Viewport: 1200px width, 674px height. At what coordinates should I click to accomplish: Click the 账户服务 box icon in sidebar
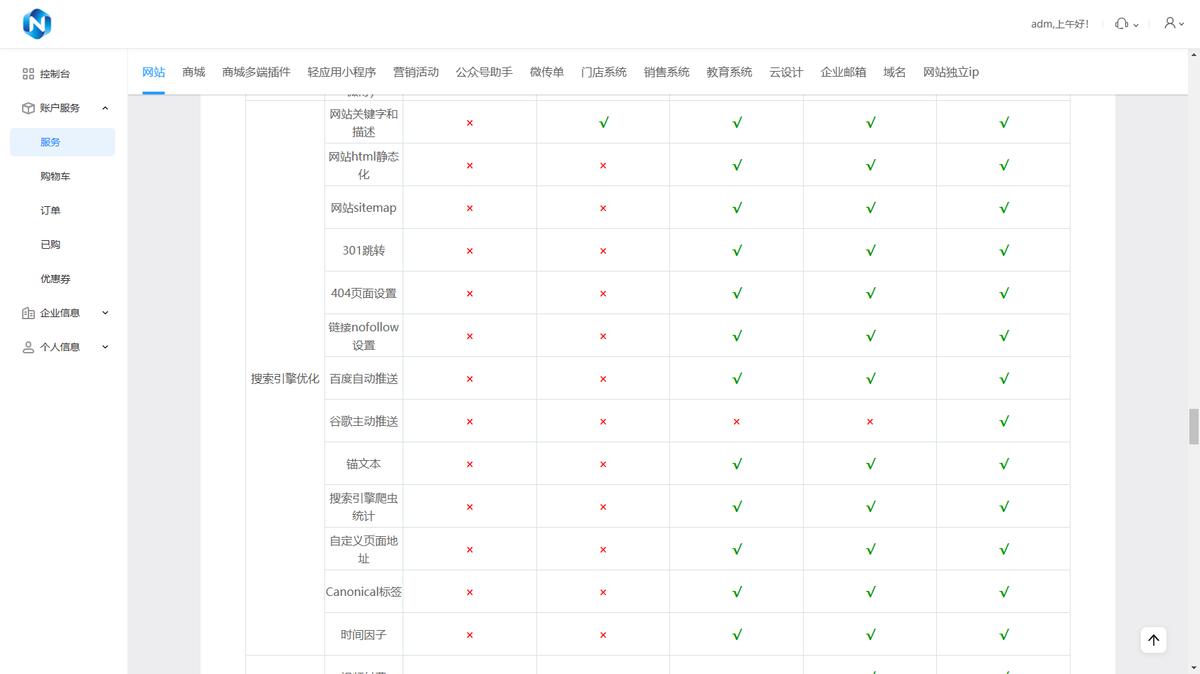(x=27, y=108)
